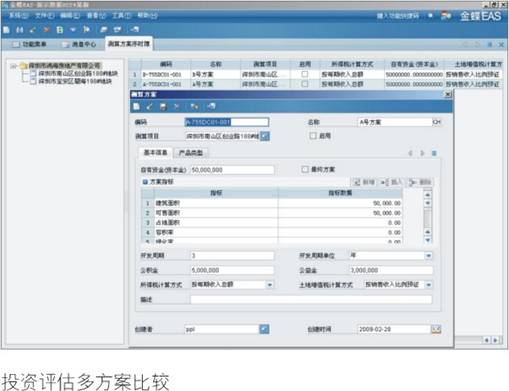Click the 公积金 field showing 5,000,000
The image size is (509, 391).
click(x=232, y=270)
